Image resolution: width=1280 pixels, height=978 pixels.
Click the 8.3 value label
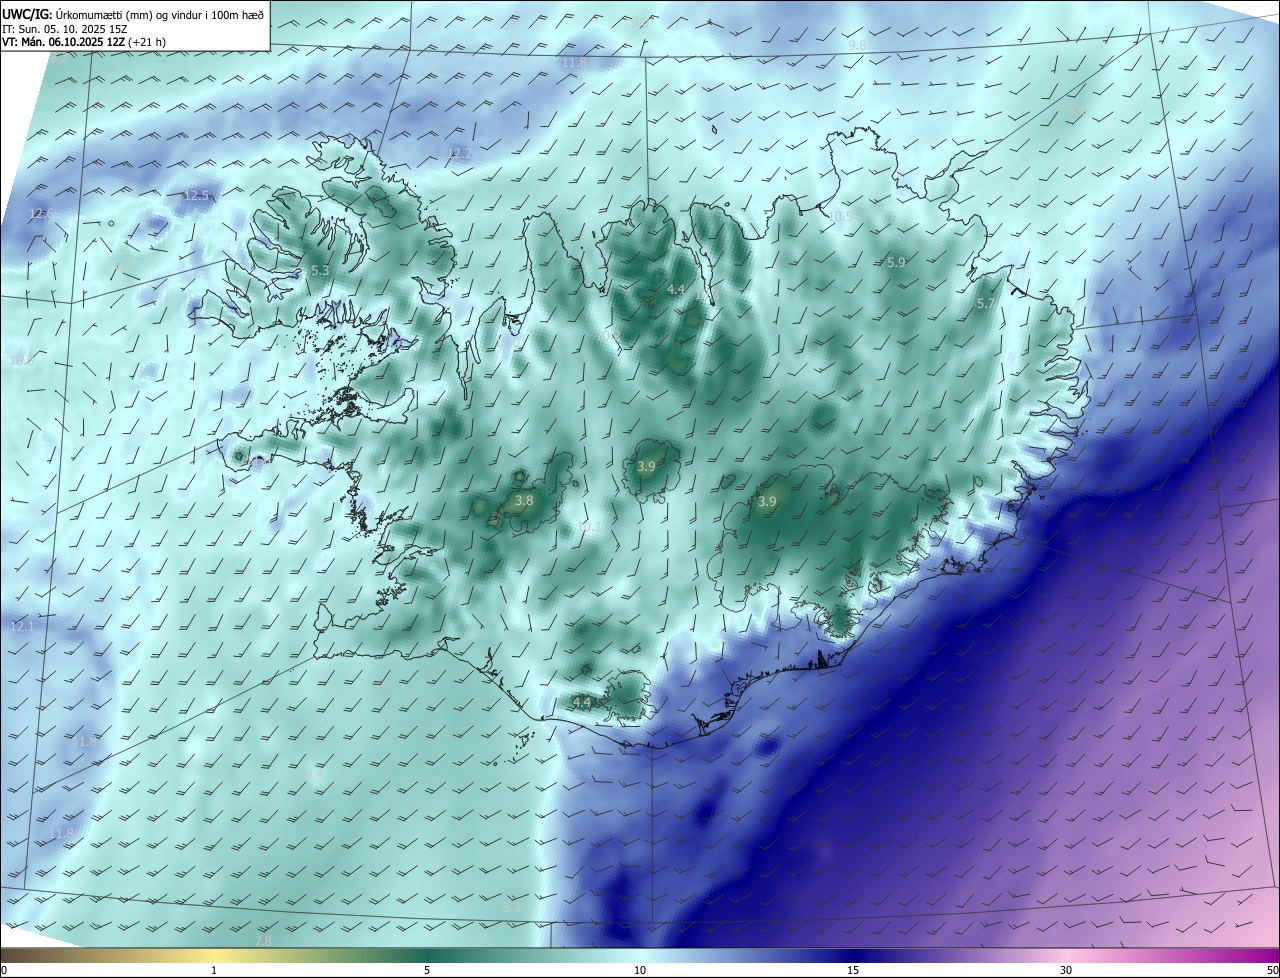point(510,907)
